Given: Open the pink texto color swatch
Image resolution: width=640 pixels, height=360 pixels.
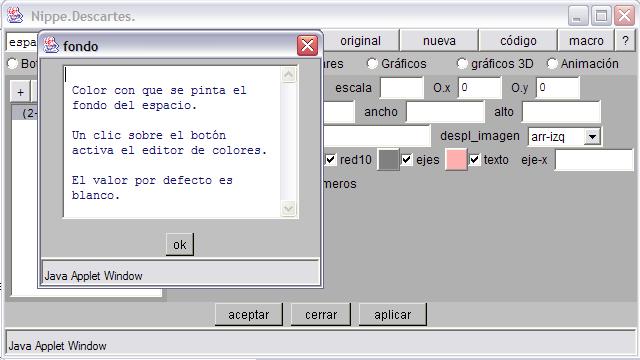Looking at the screenshot, I should click(x=456, y=160).
